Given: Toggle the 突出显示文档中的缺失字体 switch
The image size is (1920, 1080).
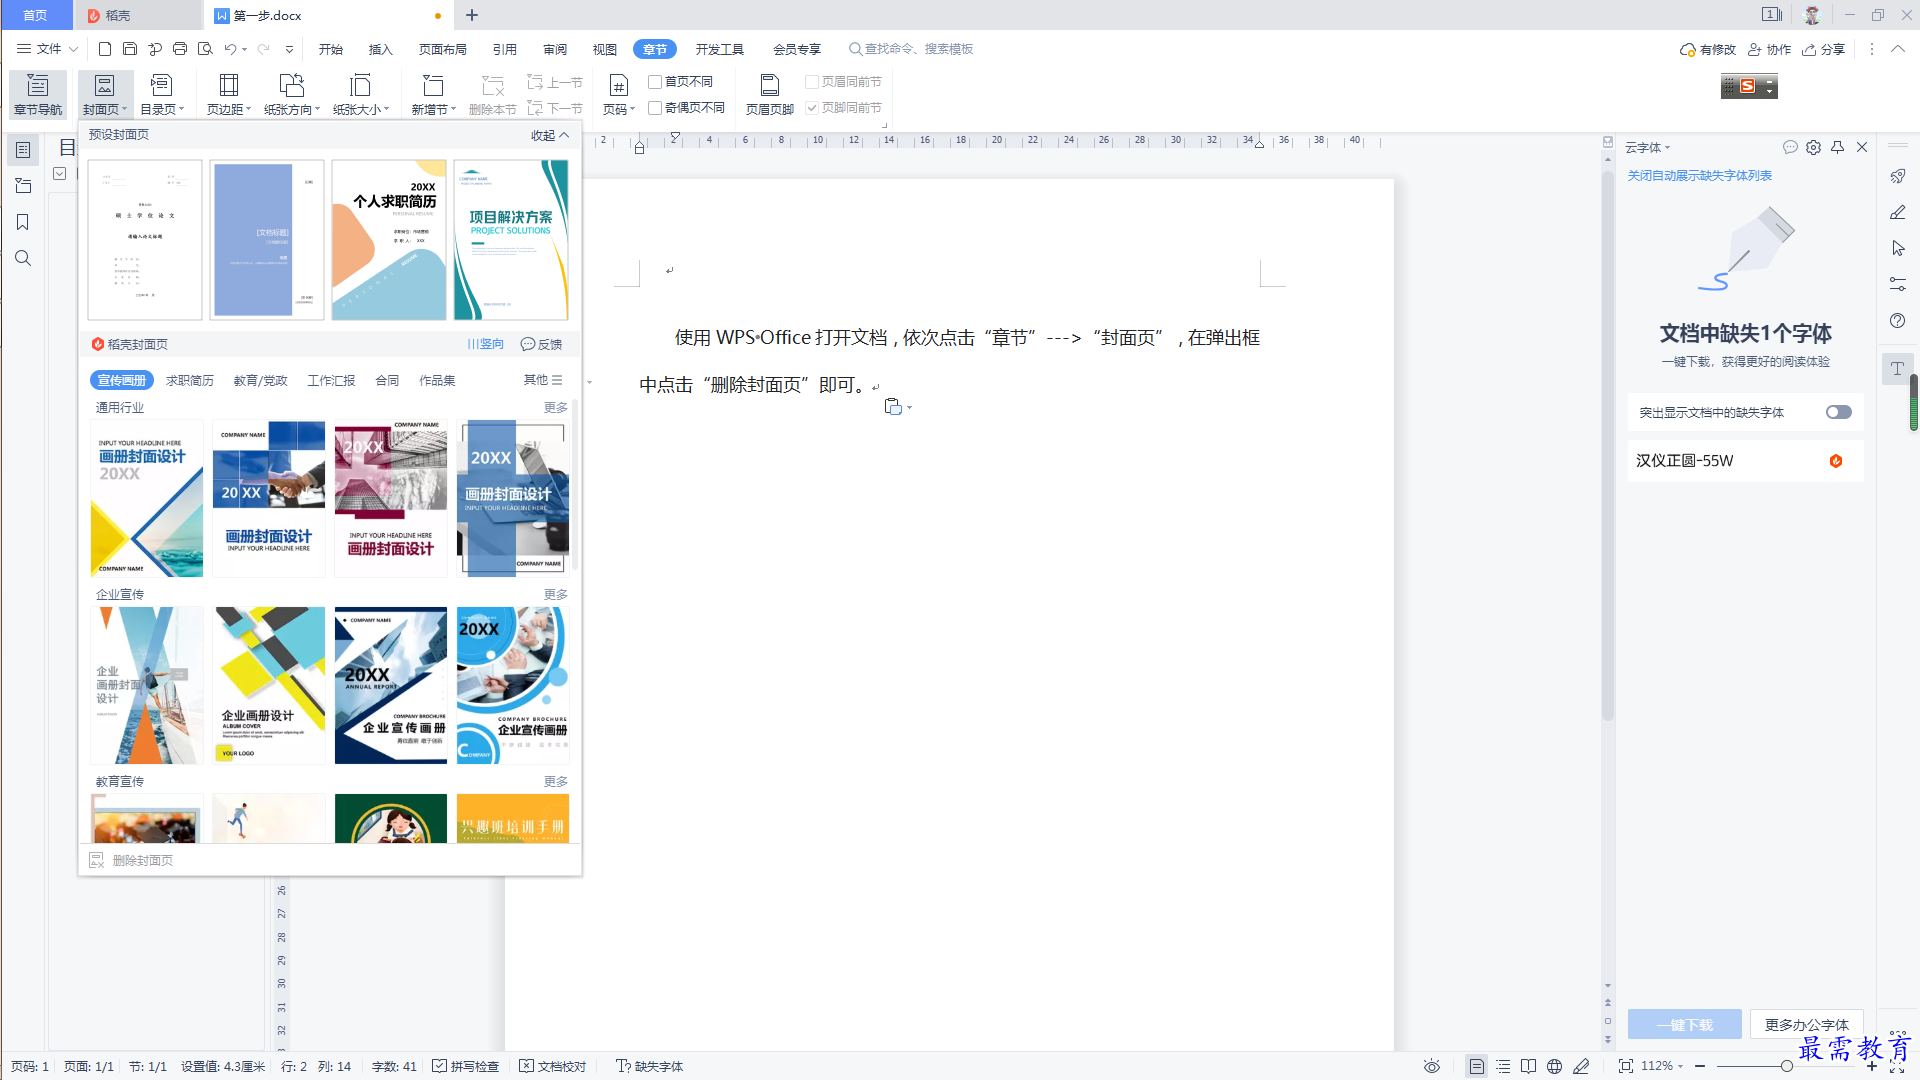Looking at the screenshot, I should (x=1838, y=412).
